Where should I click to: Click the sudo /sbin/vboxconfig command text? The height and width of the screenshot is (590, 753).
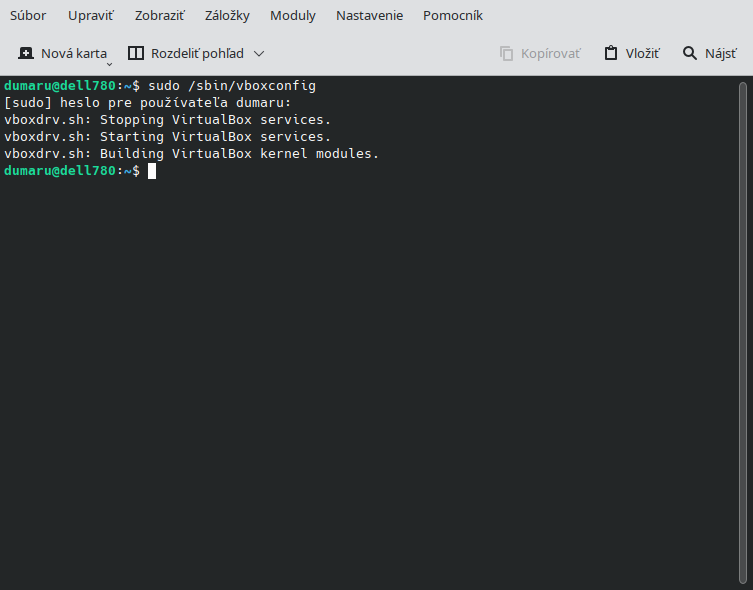pos(232,86)
